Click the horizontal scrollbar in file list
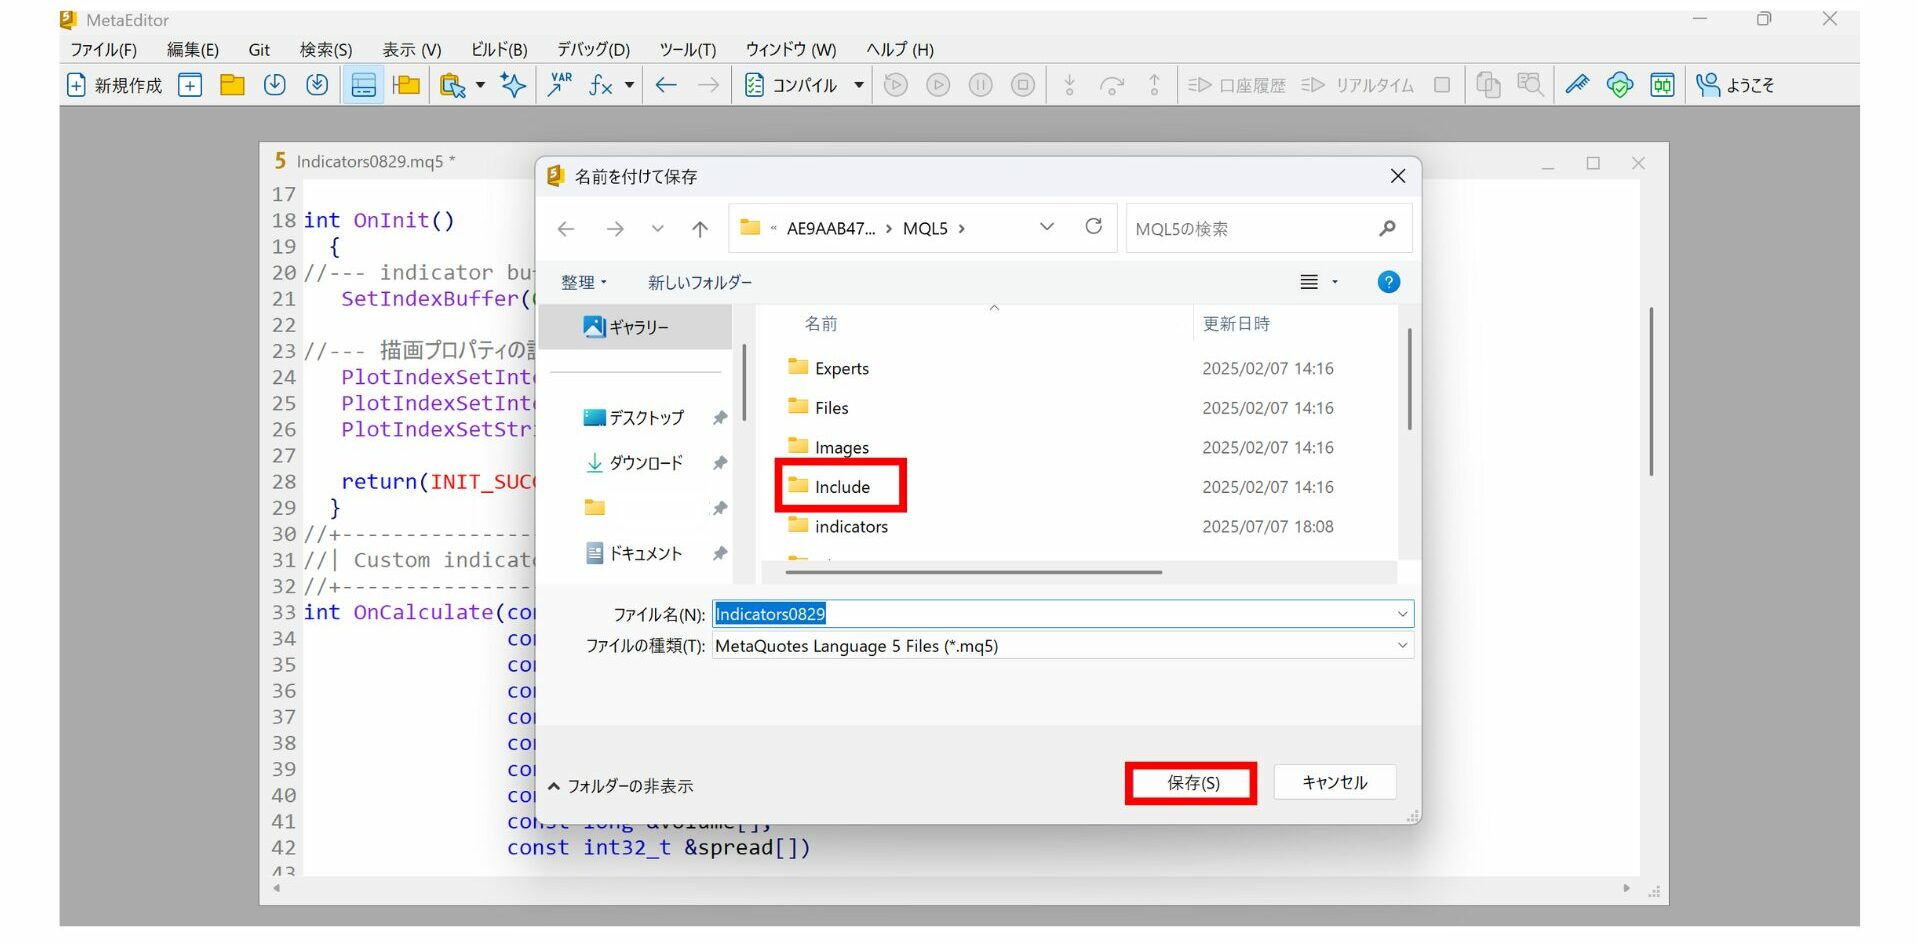Viewport: 1917px width, 944px height. pos(973,573)
